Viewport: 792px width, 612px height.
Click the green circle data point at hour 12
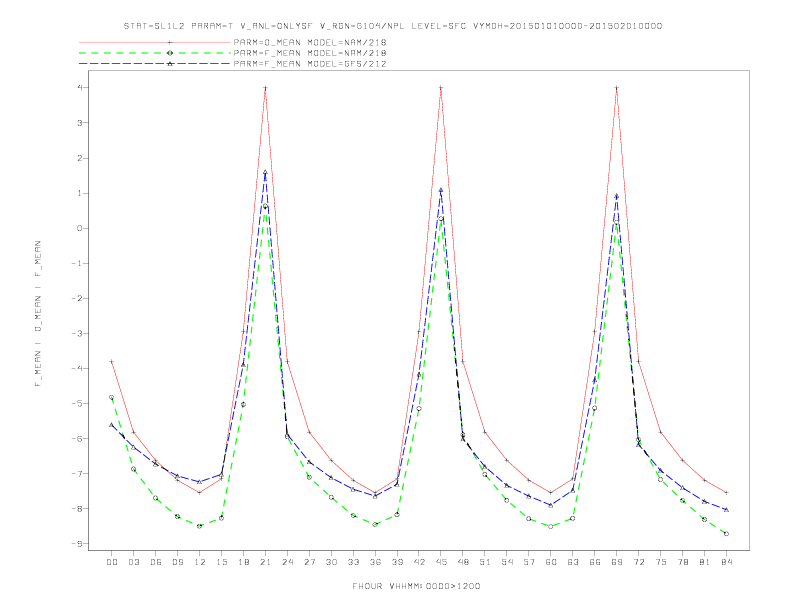[x=200, y=526]
